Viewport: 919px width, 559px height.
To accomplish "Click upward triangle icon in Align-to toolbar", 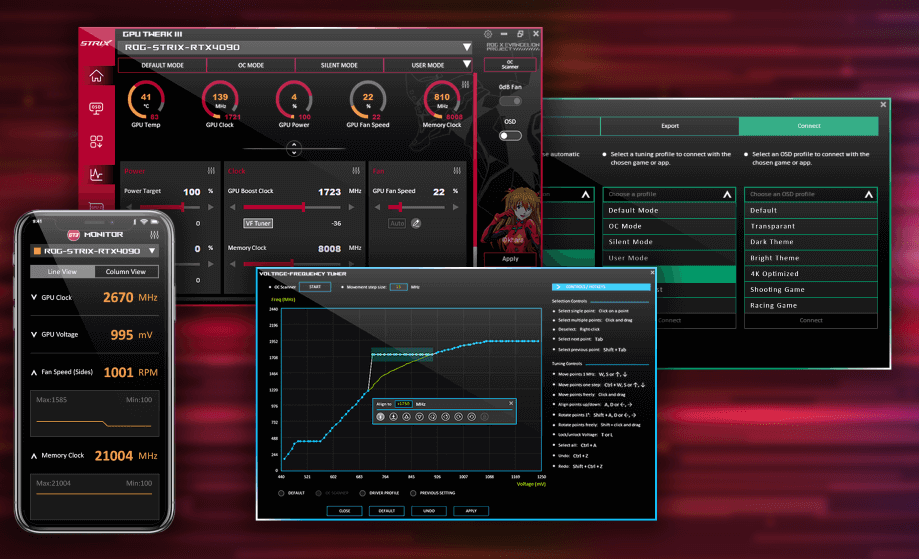I will [406, 417].
